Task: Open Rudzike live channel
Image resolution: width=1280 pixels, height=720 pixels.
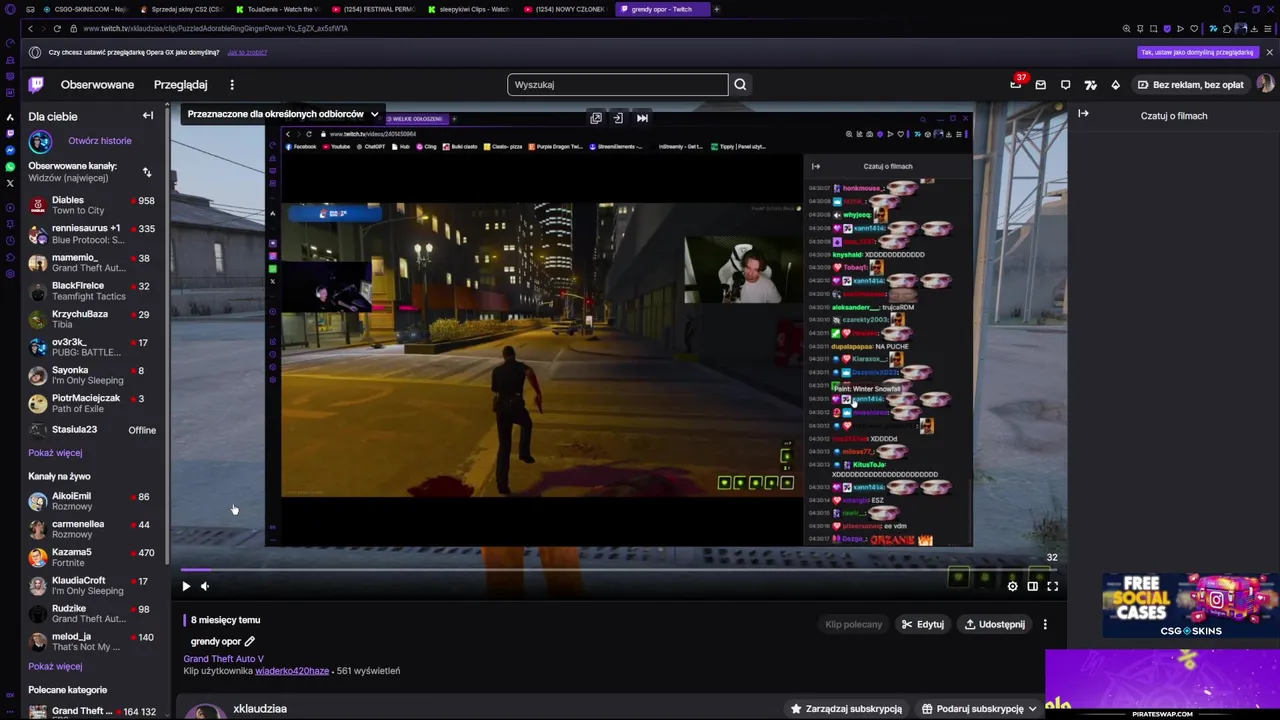Action: click(91, 613)
